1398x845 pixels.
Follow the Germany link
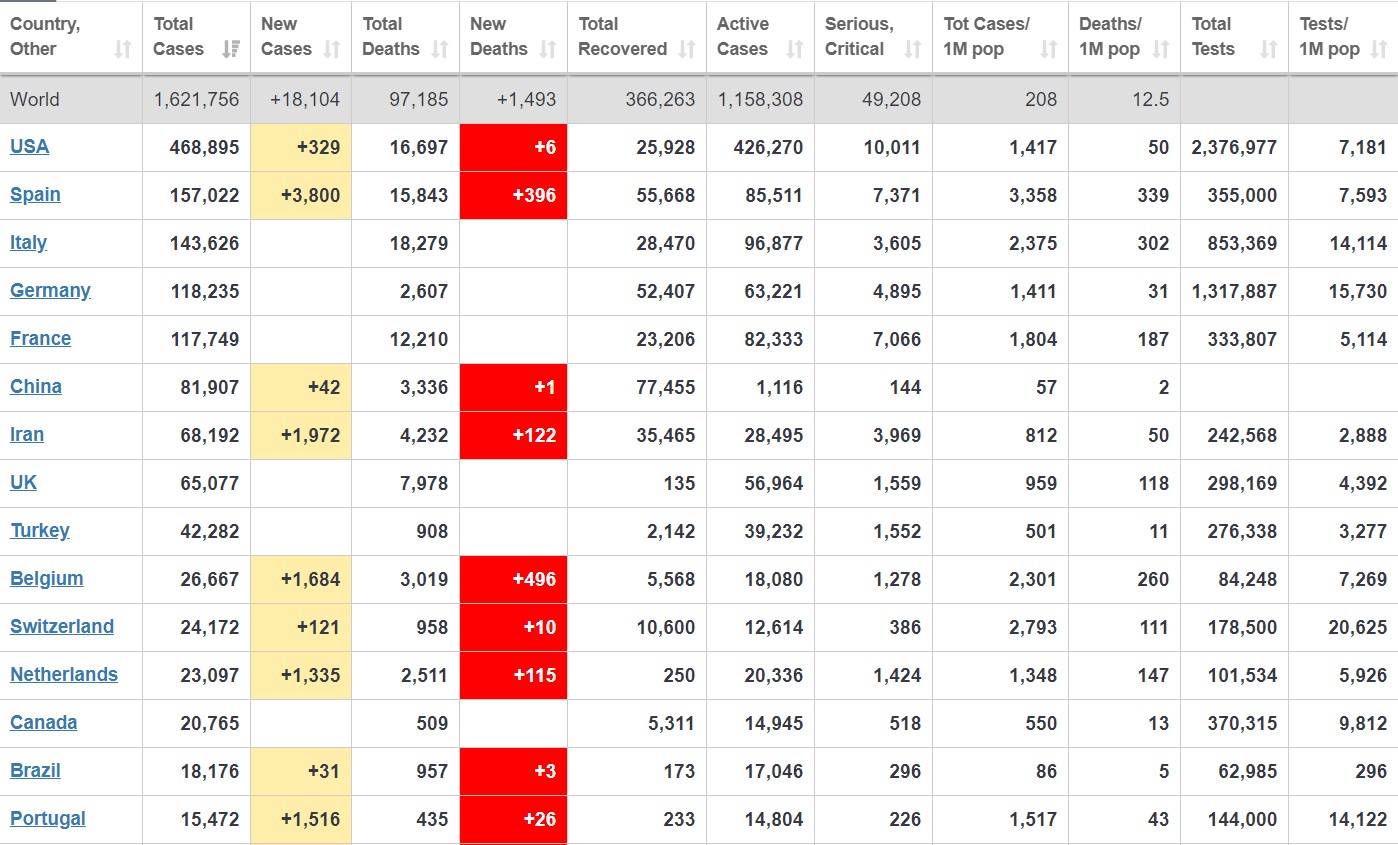[50, 291]
